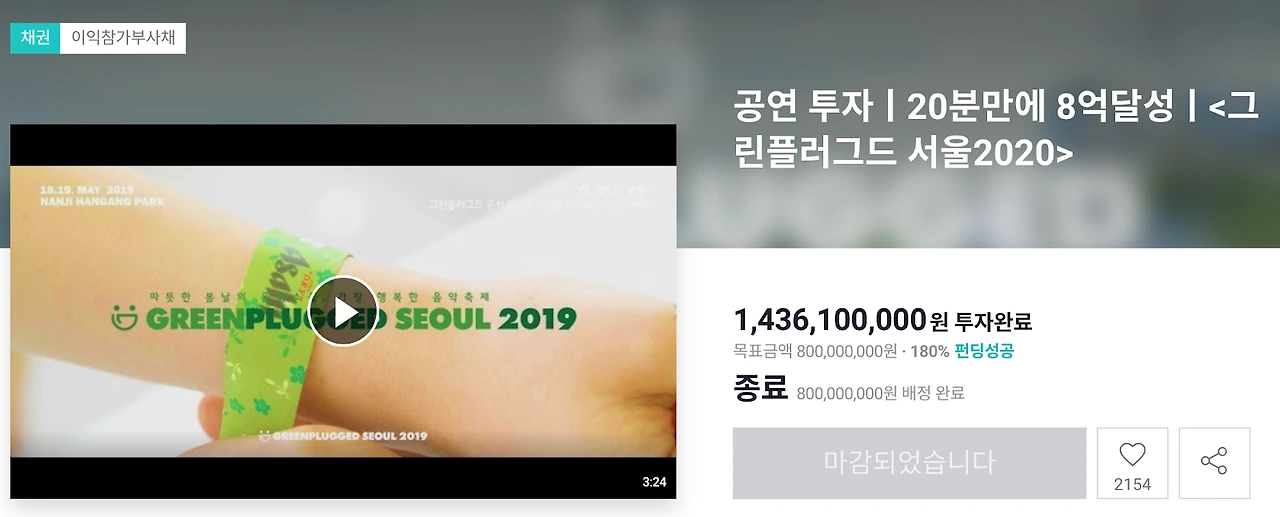
Task: Click the 종료 status heading
Action: click(x=761, y=387)
